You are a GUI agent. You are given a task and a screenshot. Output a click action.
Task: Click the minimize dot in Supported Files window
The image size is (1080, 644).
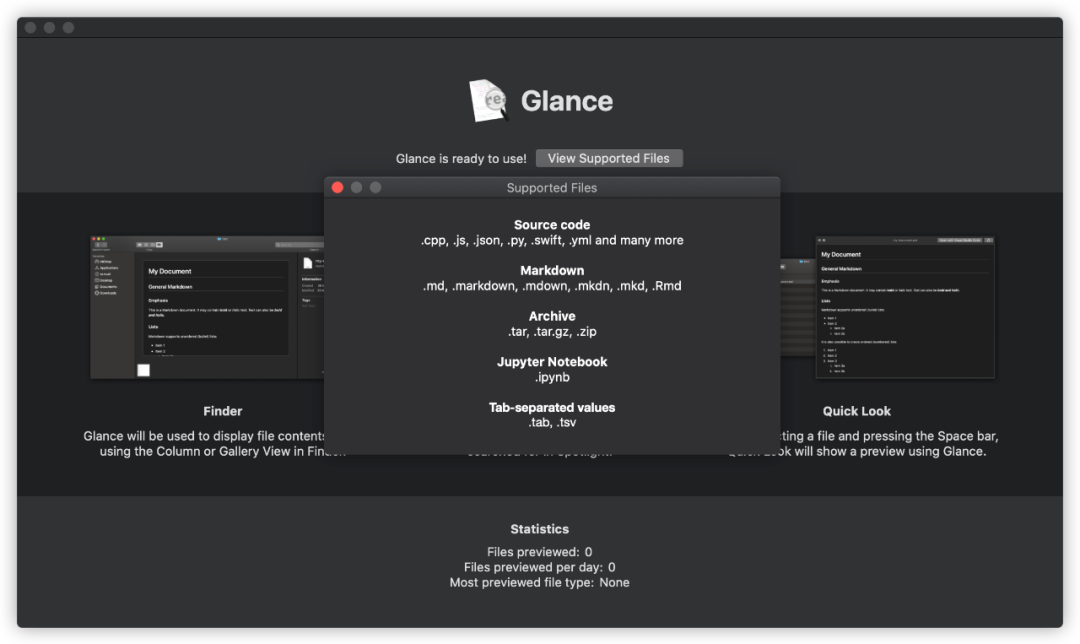click(356, 187)
